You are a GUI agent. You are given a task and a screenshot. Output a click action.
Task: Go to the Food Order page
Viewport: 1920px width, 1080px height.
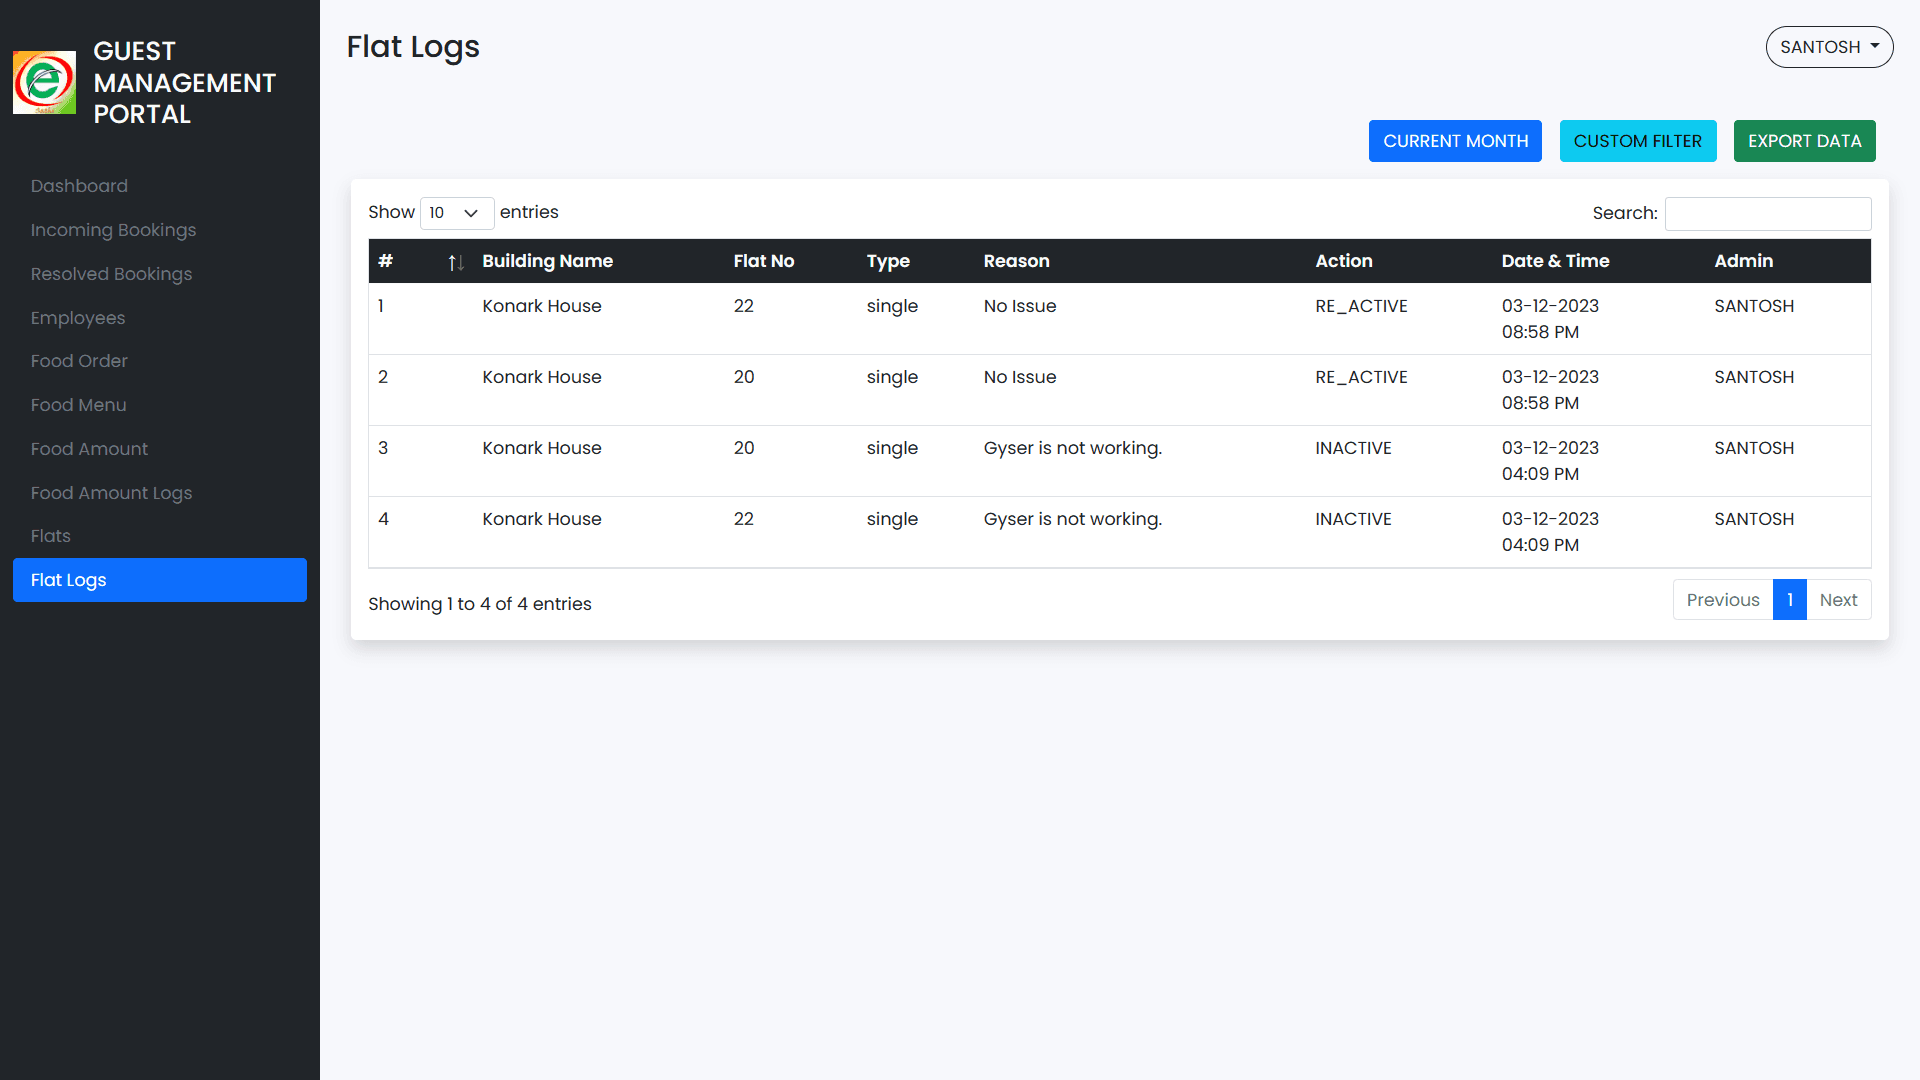79,361
